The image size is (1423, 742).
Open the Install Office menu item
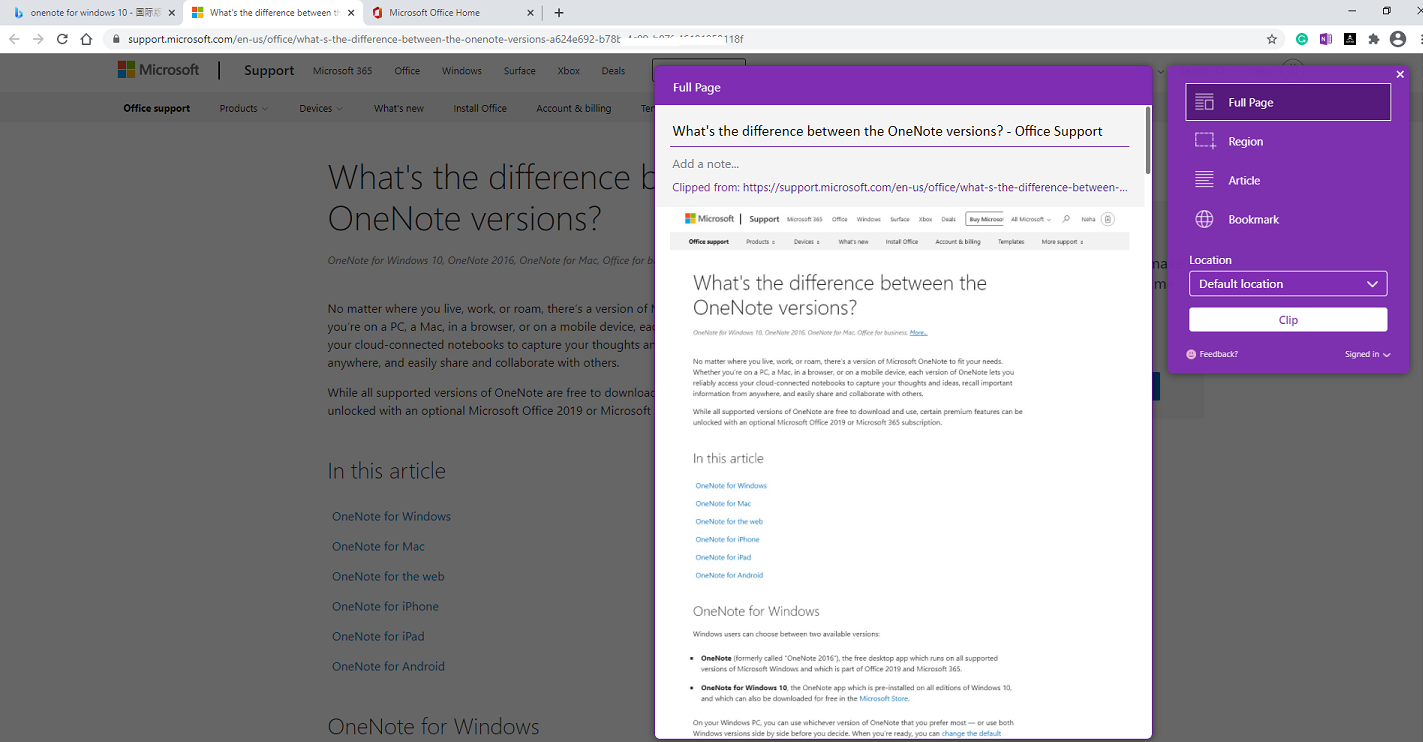coord(479,108)
